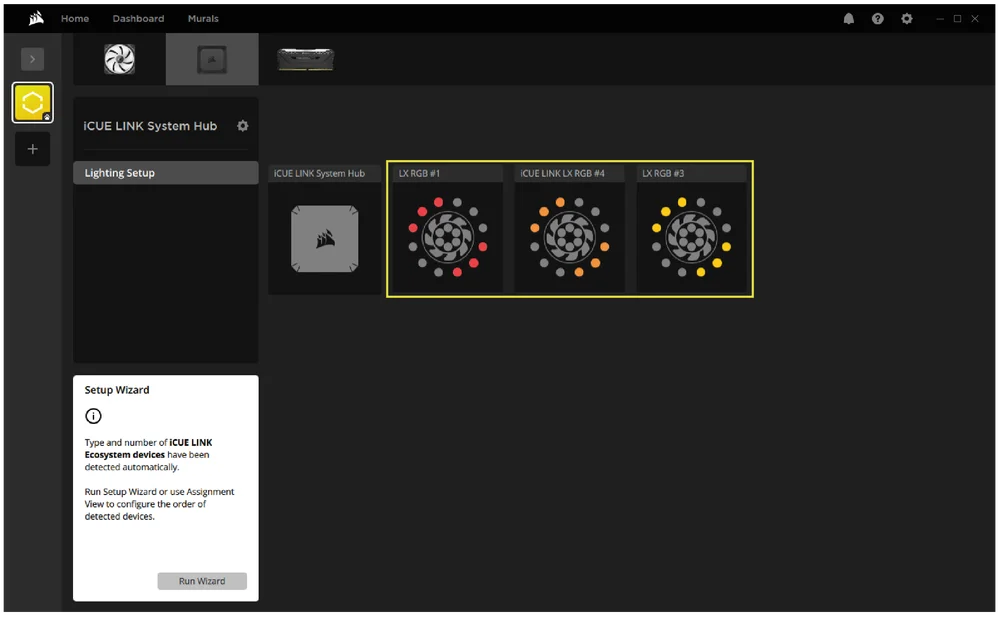Open the Dashboard tab
This screenshot has width=1000, height=617.
(x=138, y=18)
